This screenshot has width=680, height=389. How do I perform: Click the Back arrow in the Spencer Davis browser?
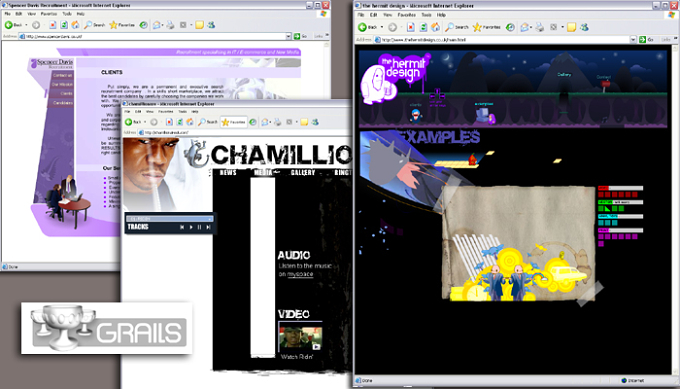[x=8, y=25]
